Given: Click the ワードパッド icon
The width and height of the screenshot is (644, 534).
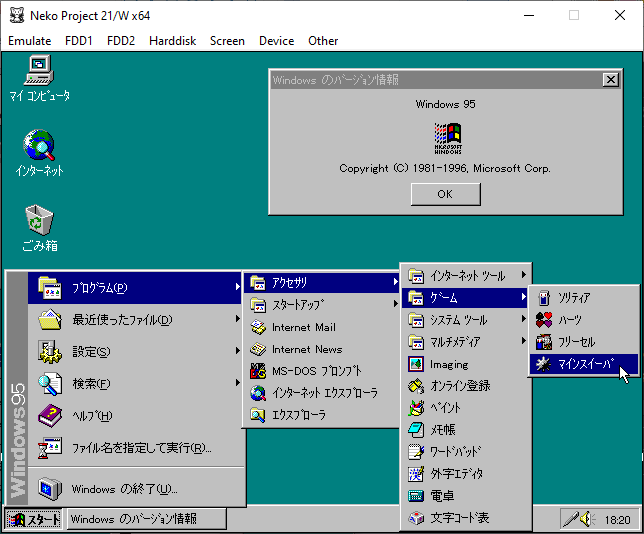Looking at the screenshot, I should click(x=416, y=452).
